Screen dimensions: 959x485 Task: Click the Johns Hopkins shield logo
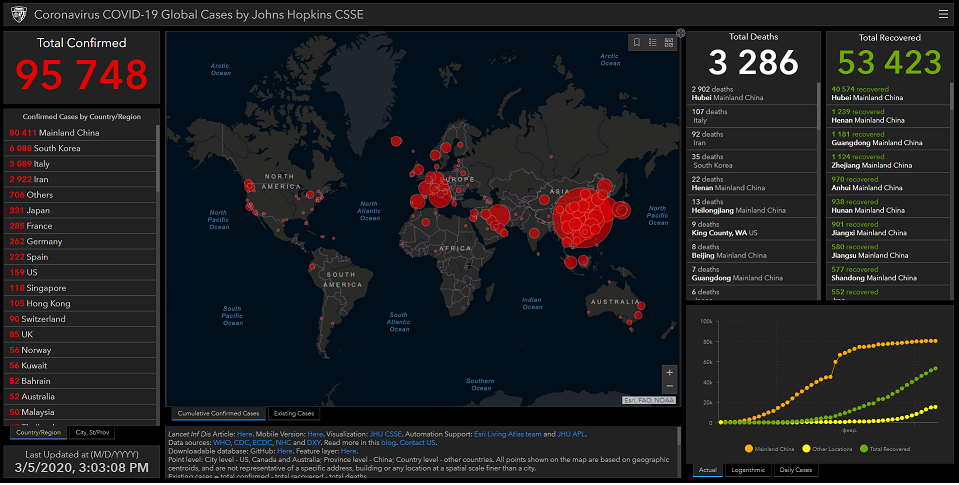pos(17,14)
